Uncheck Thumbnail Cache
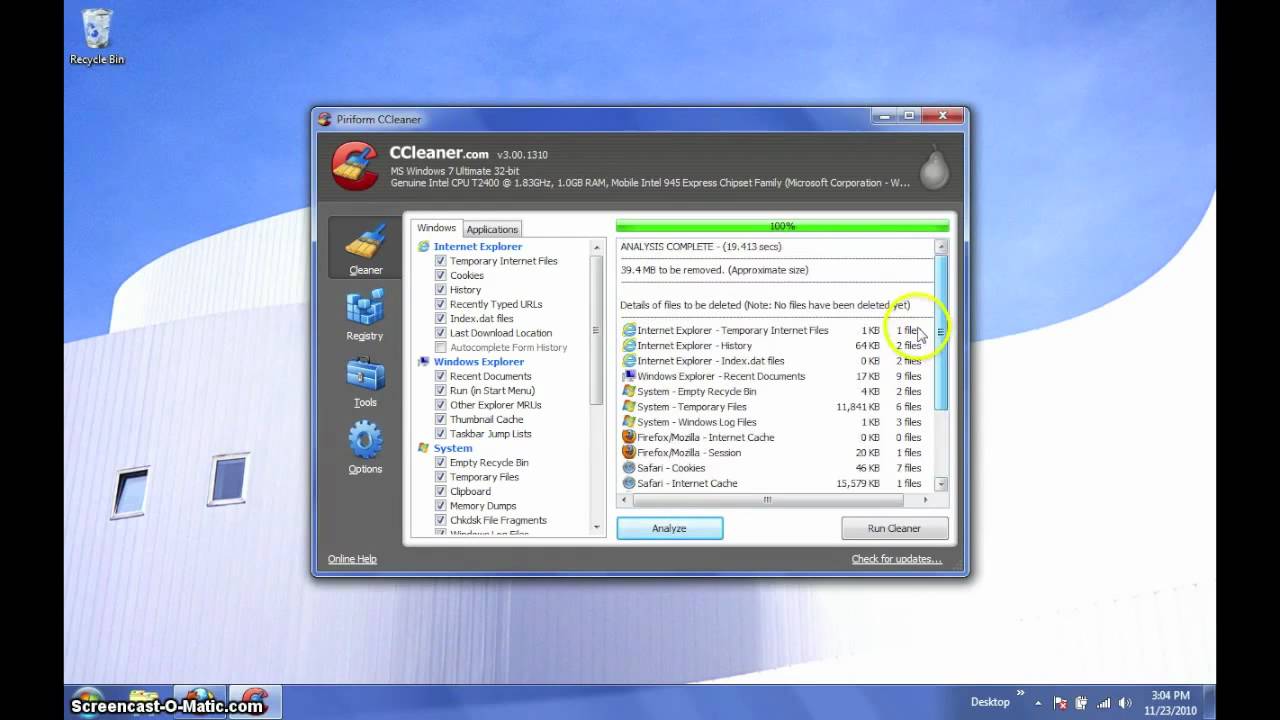The image size is (1280, 720). [441, 419]
